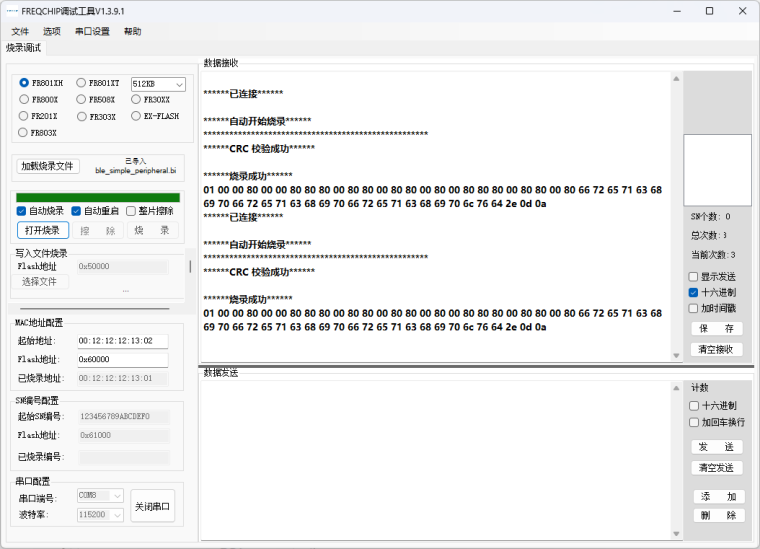Click the 清空接收 button

tap(716, 349)
